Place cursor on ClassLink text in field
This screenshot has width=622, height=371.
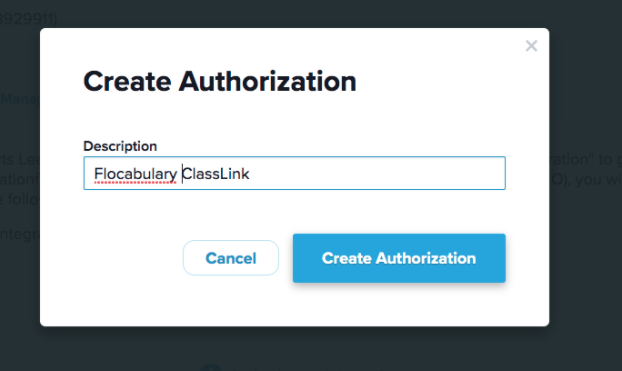coord(216,174)
